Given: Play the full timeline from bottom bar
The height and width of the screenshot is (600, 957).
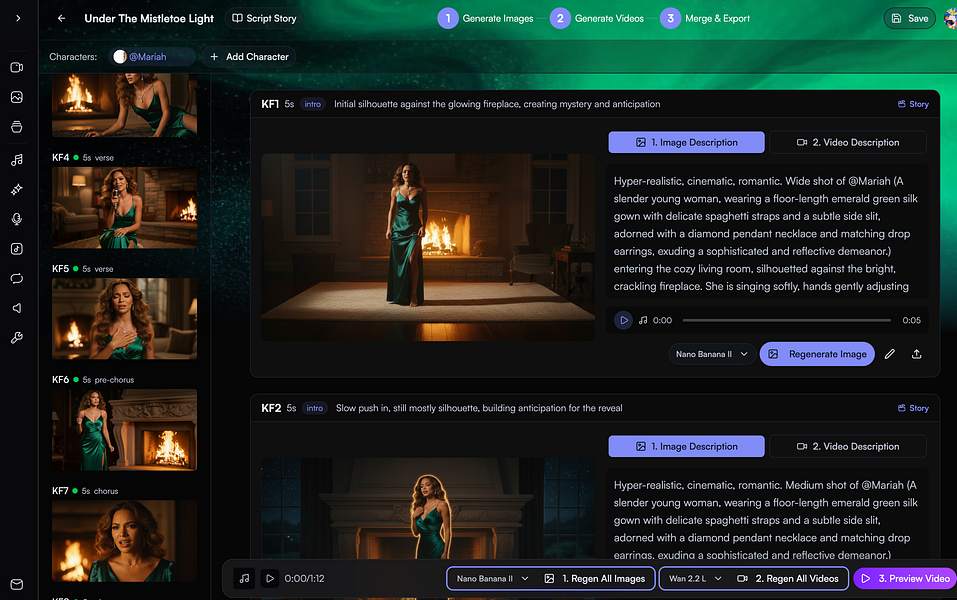Looking at the screenshot, I should tap(269, 578).
